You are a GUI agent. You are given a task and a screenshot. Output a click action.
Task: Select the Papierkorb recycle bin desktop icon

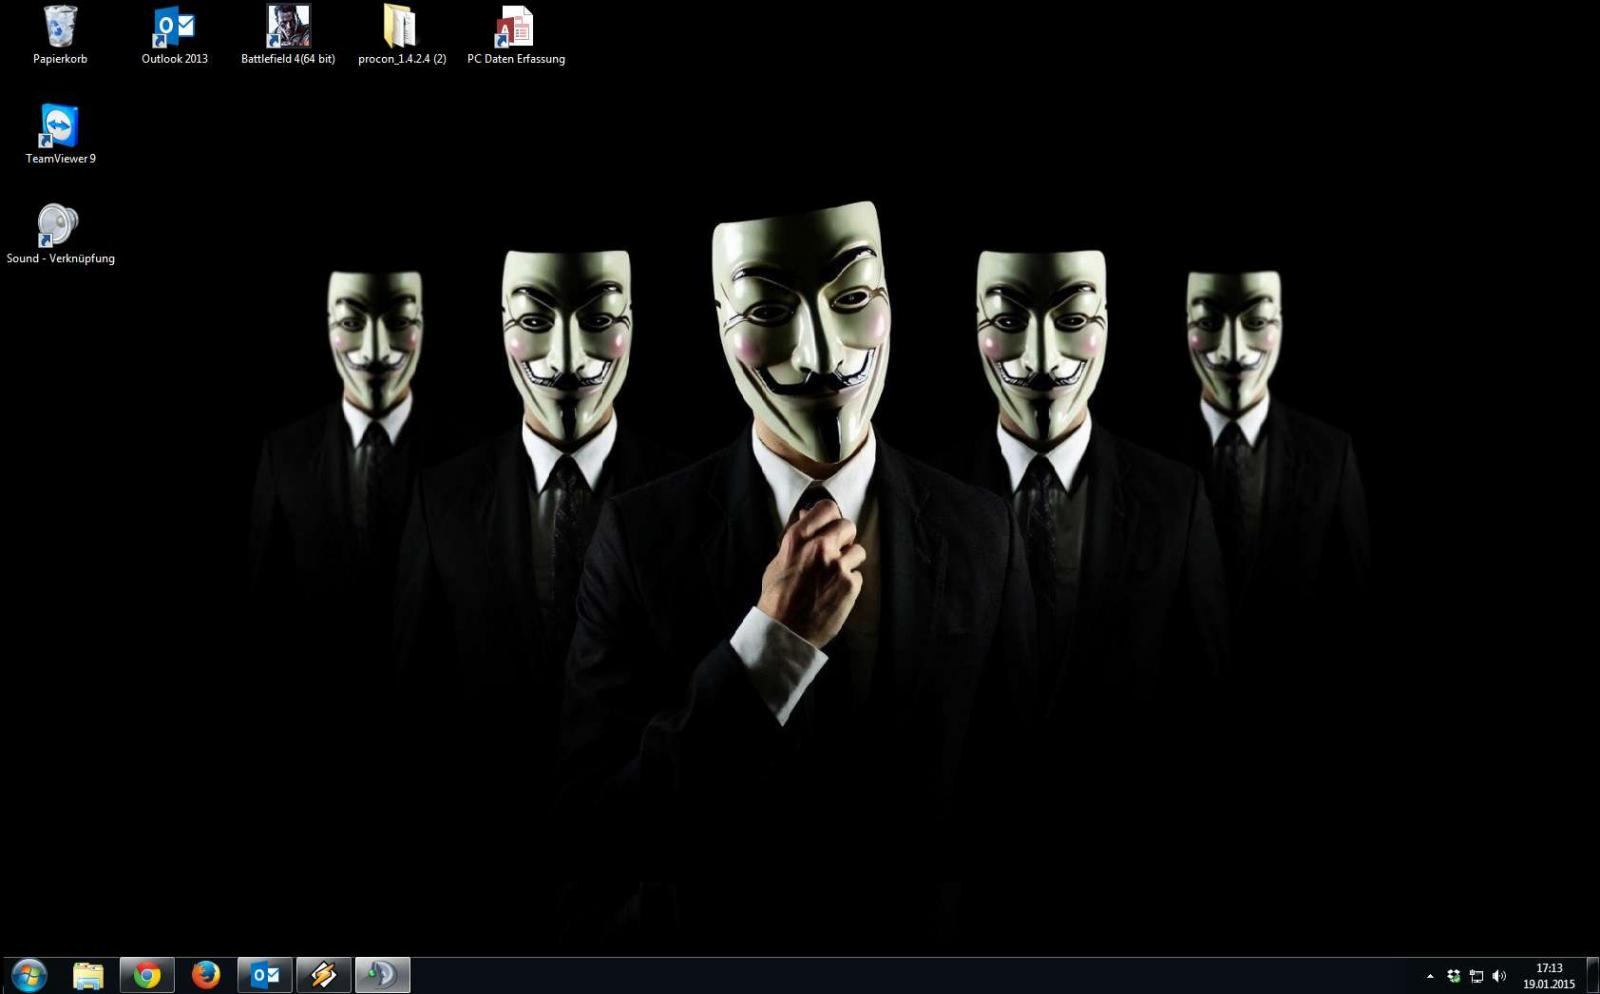coord(60,35)
